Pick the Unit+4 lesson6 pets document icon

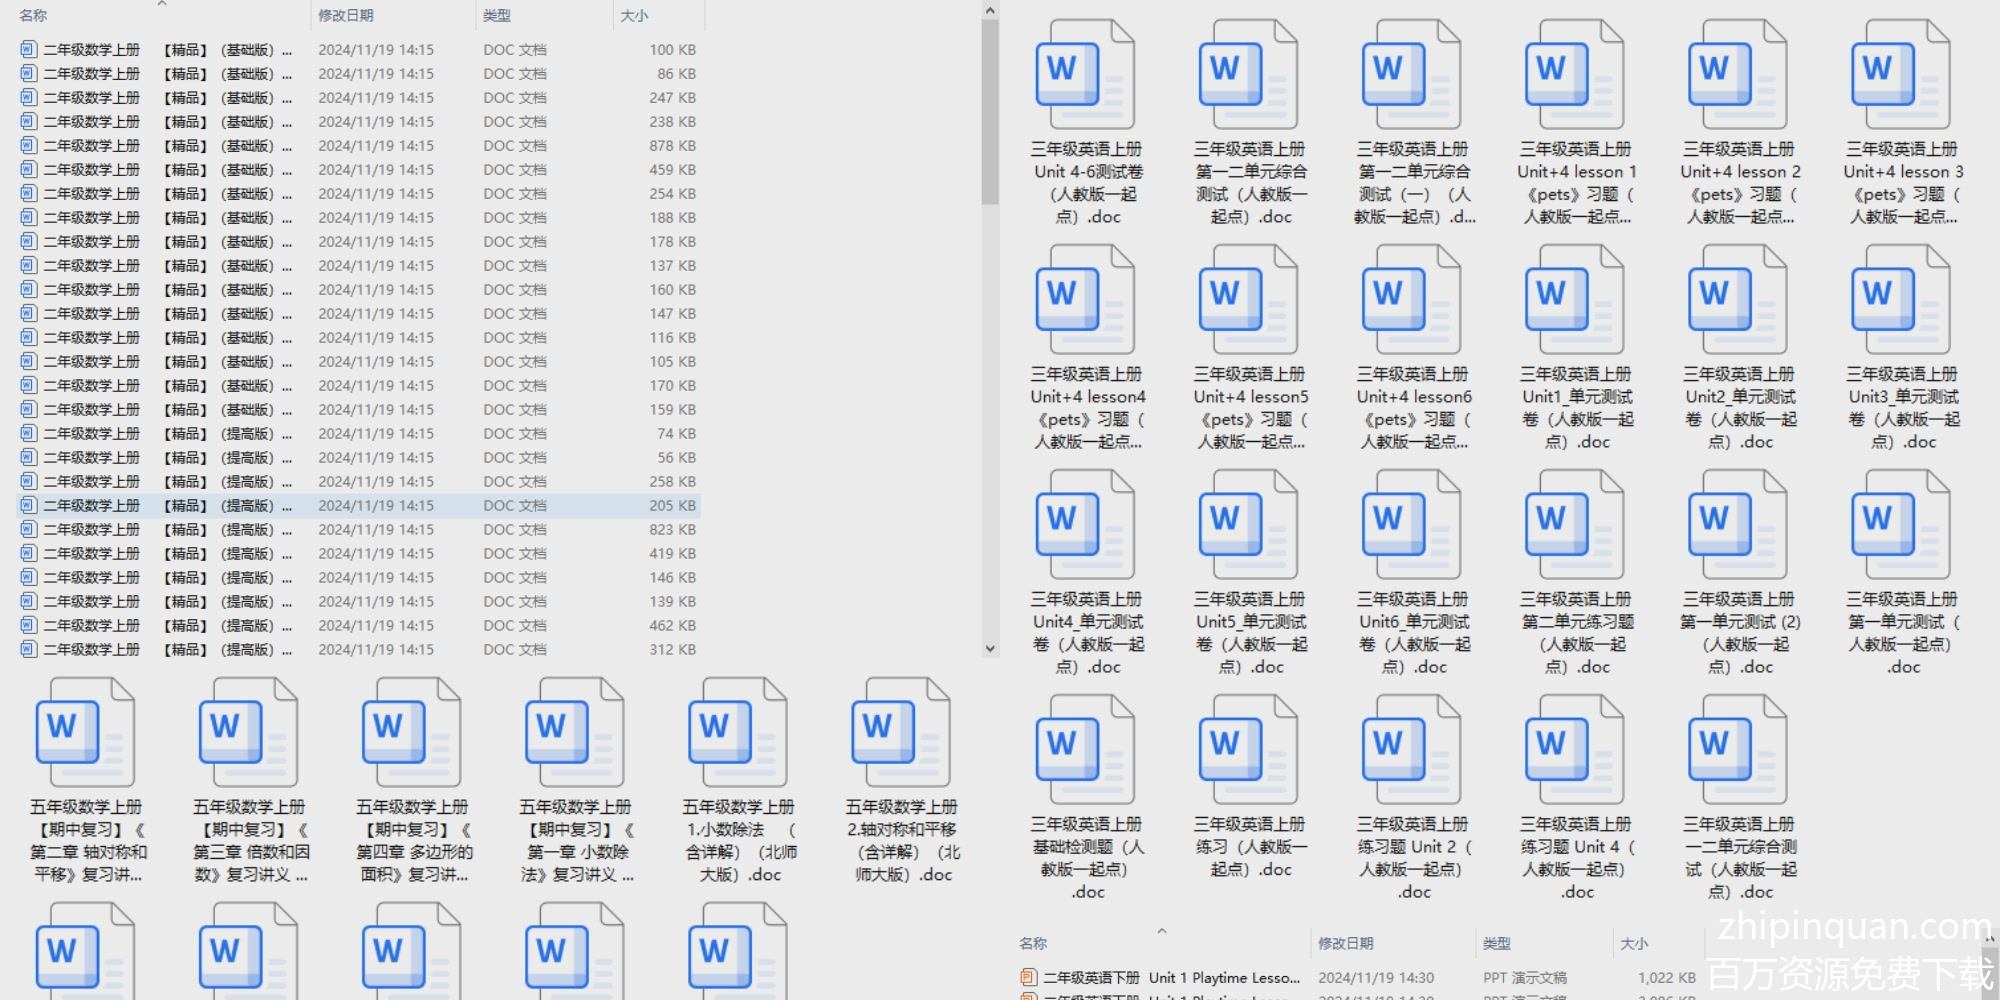coord(1412,300)
